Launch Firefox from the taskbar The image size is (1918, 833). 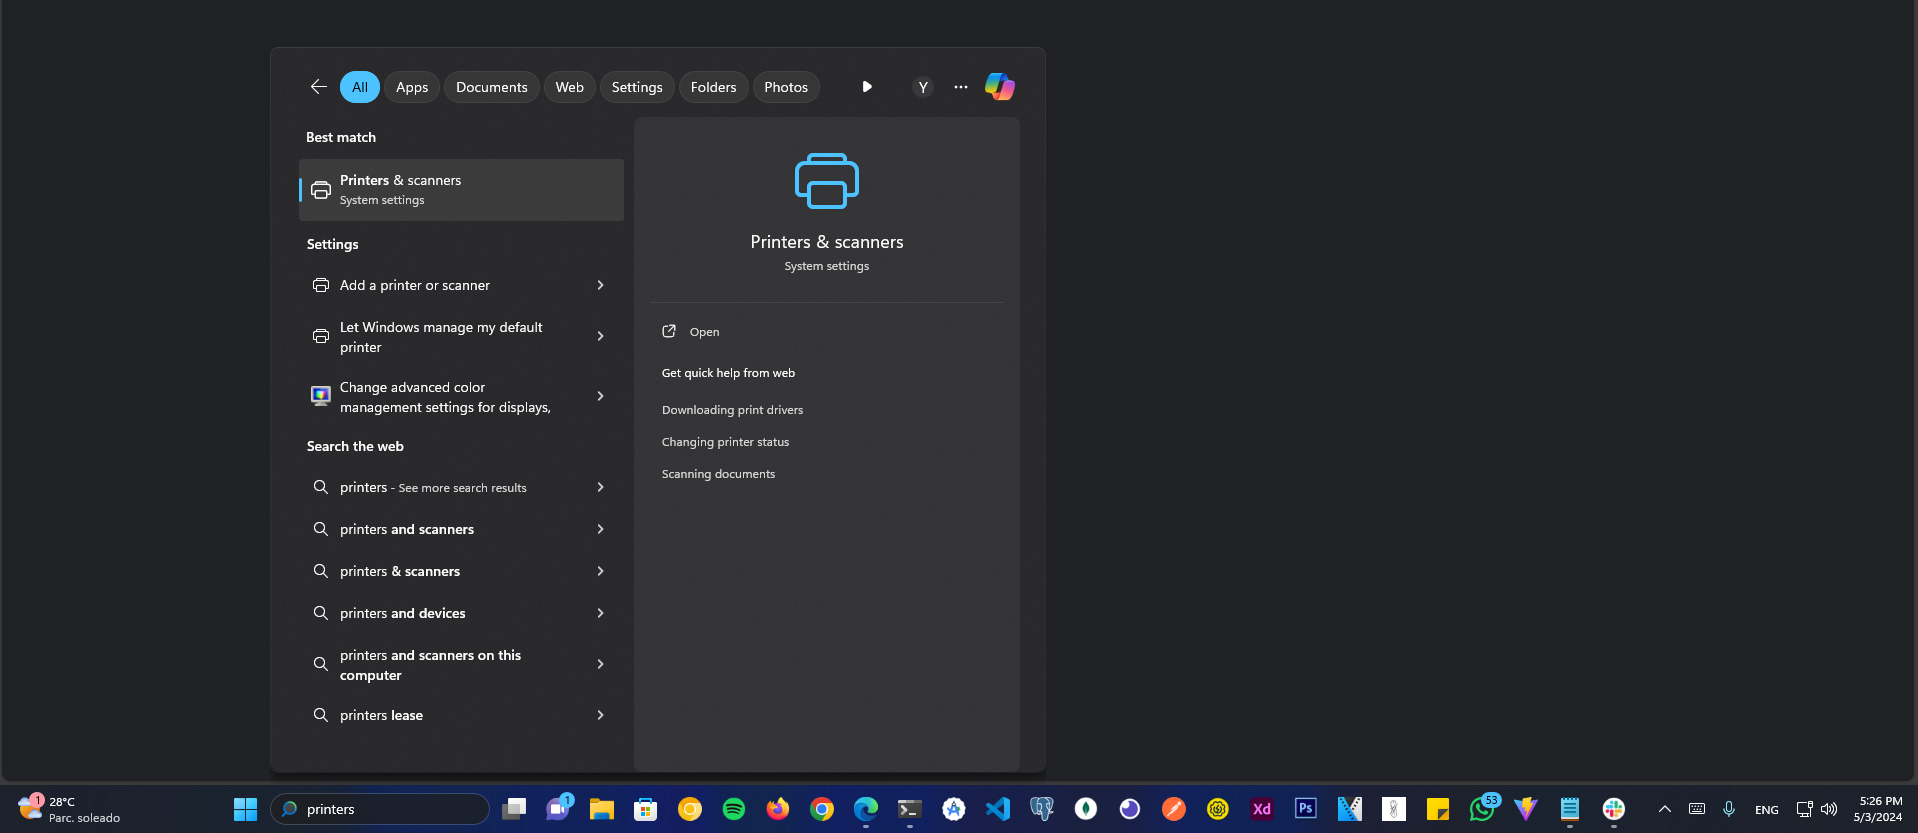click(778, 809)
